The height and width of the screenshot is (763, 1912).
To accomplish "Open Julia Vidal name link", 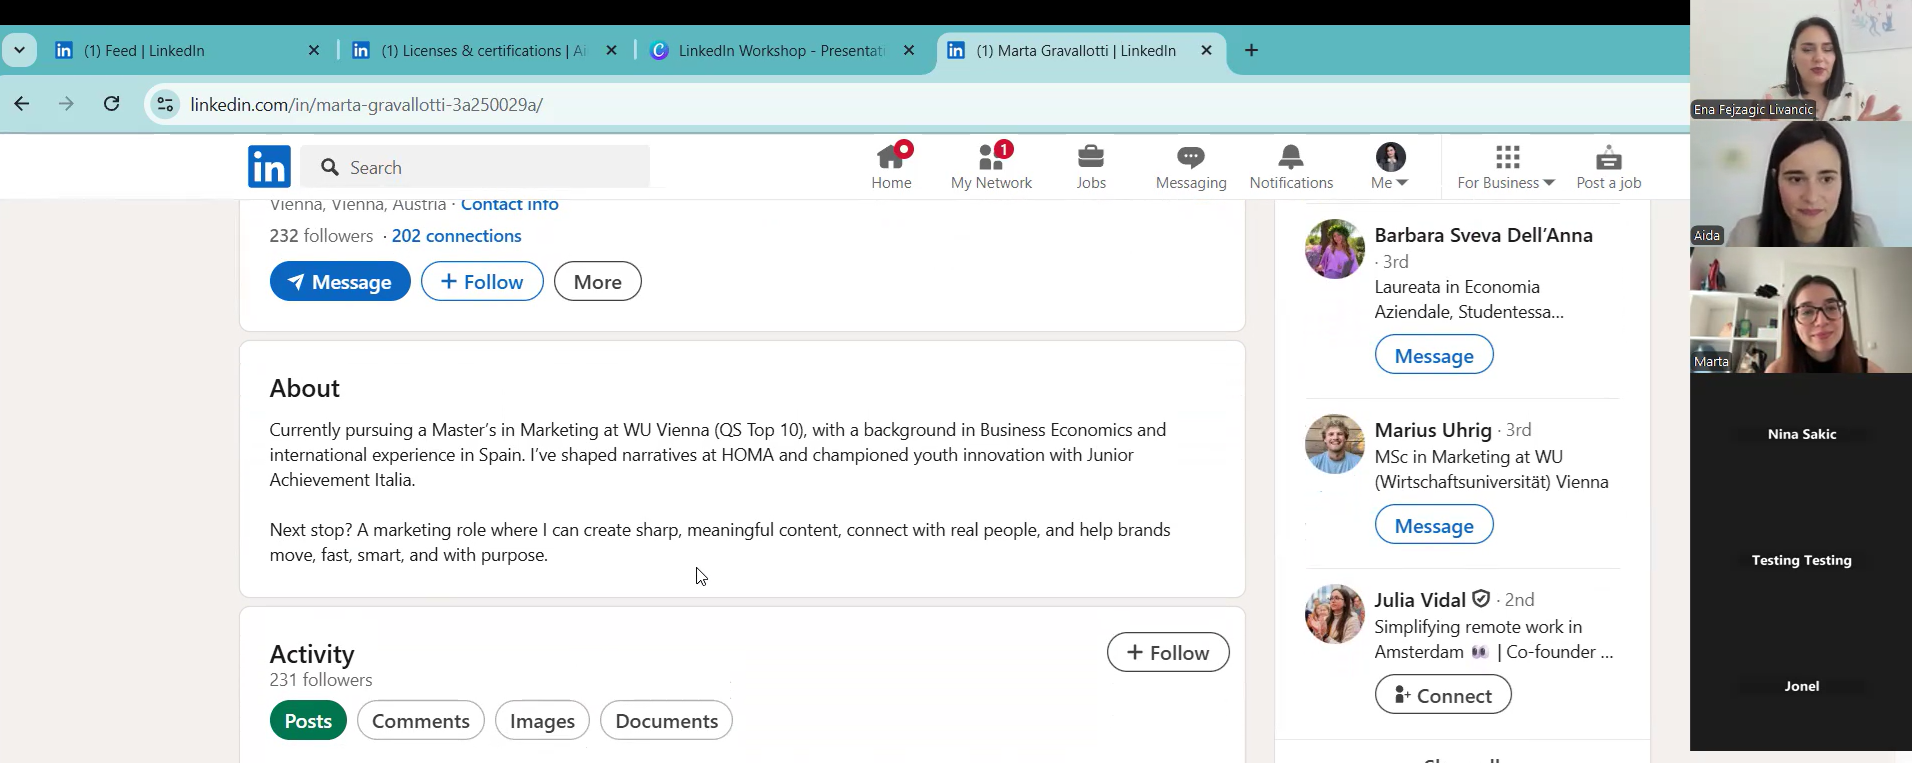I will pyautogui.click(x=1420, y=600).
